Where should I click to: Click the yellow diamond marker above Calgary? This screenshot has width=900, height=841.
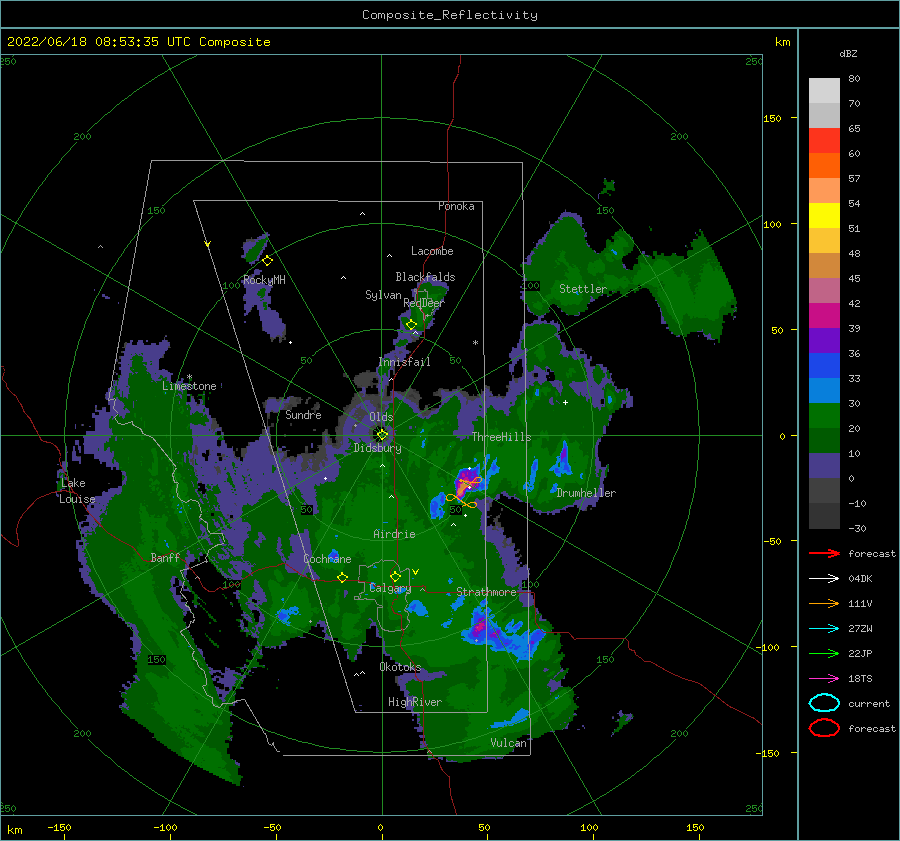tap(395, 576)
